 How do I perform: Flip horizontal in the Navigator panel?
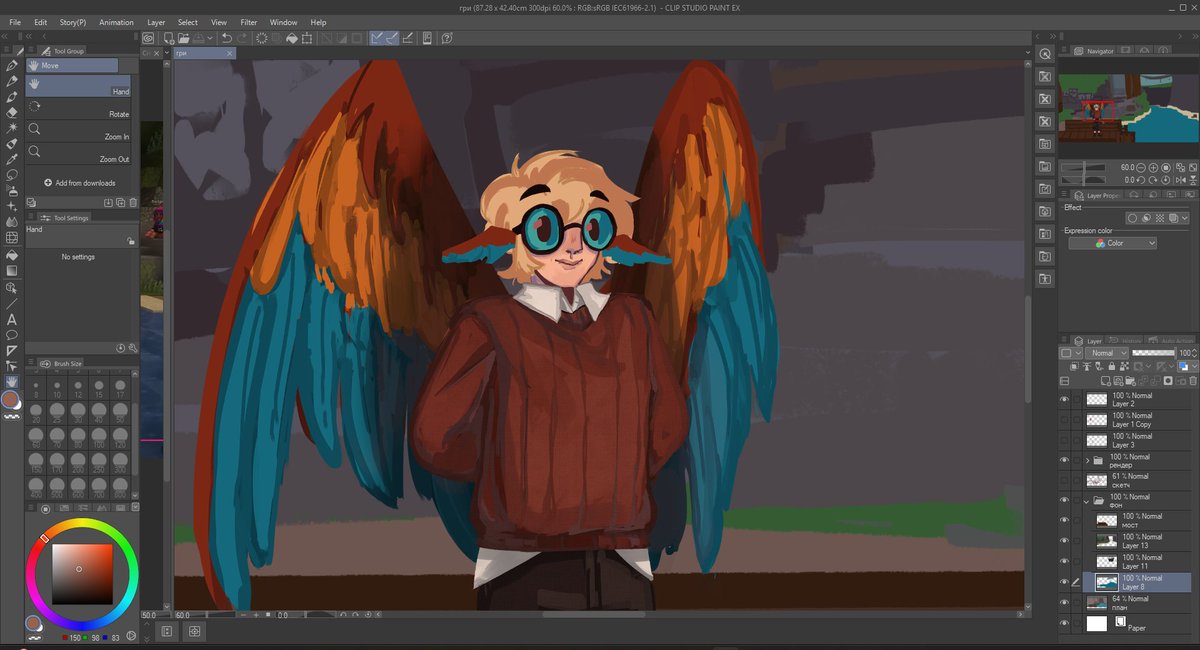[x=1179, y=179]
